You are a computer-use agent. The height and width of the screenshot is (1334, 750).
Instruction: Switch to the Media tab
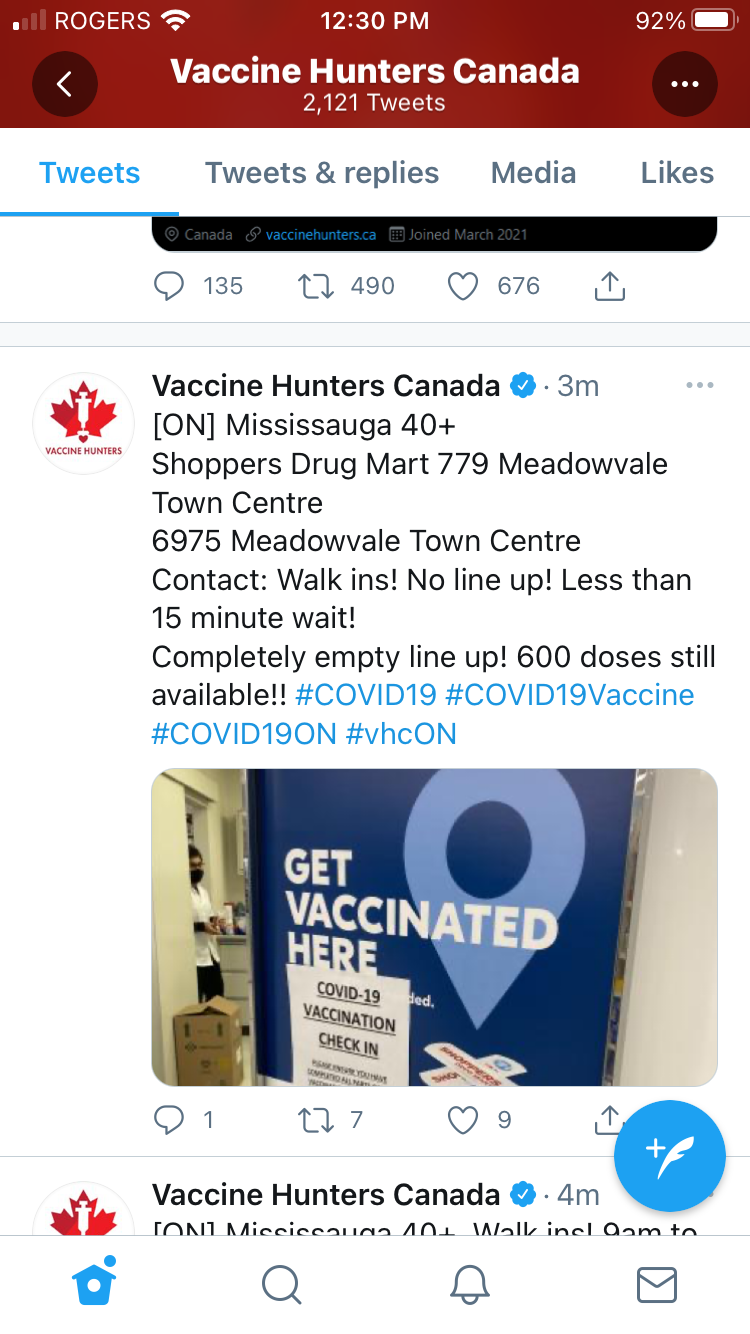click(x=533, y=173)
